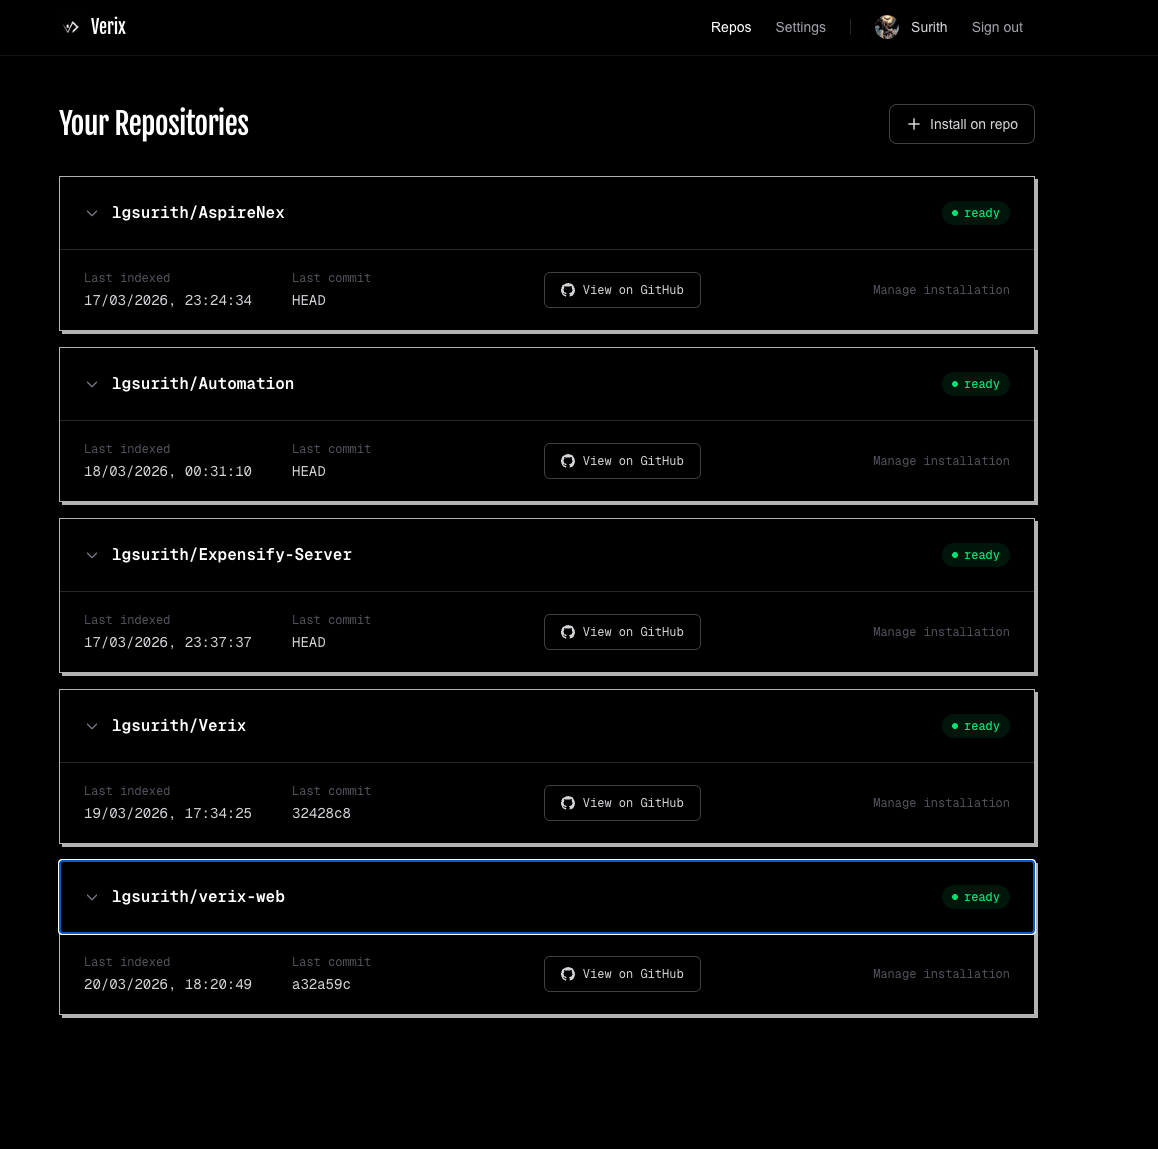The height and width of the screenshot is (1149, 1158).
Task: Click indexed time 17/03/2026, 23:37:37
Action: click(x=168, y=642)
